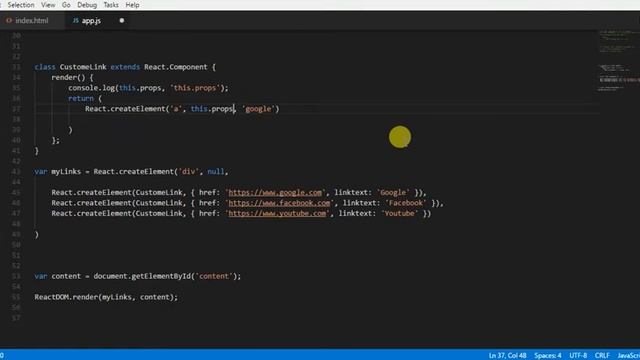The width and height of the screenshot is (640, 360).
Task: Click 'ReactDOM.render' on line 55
Action: coord(66,297)
